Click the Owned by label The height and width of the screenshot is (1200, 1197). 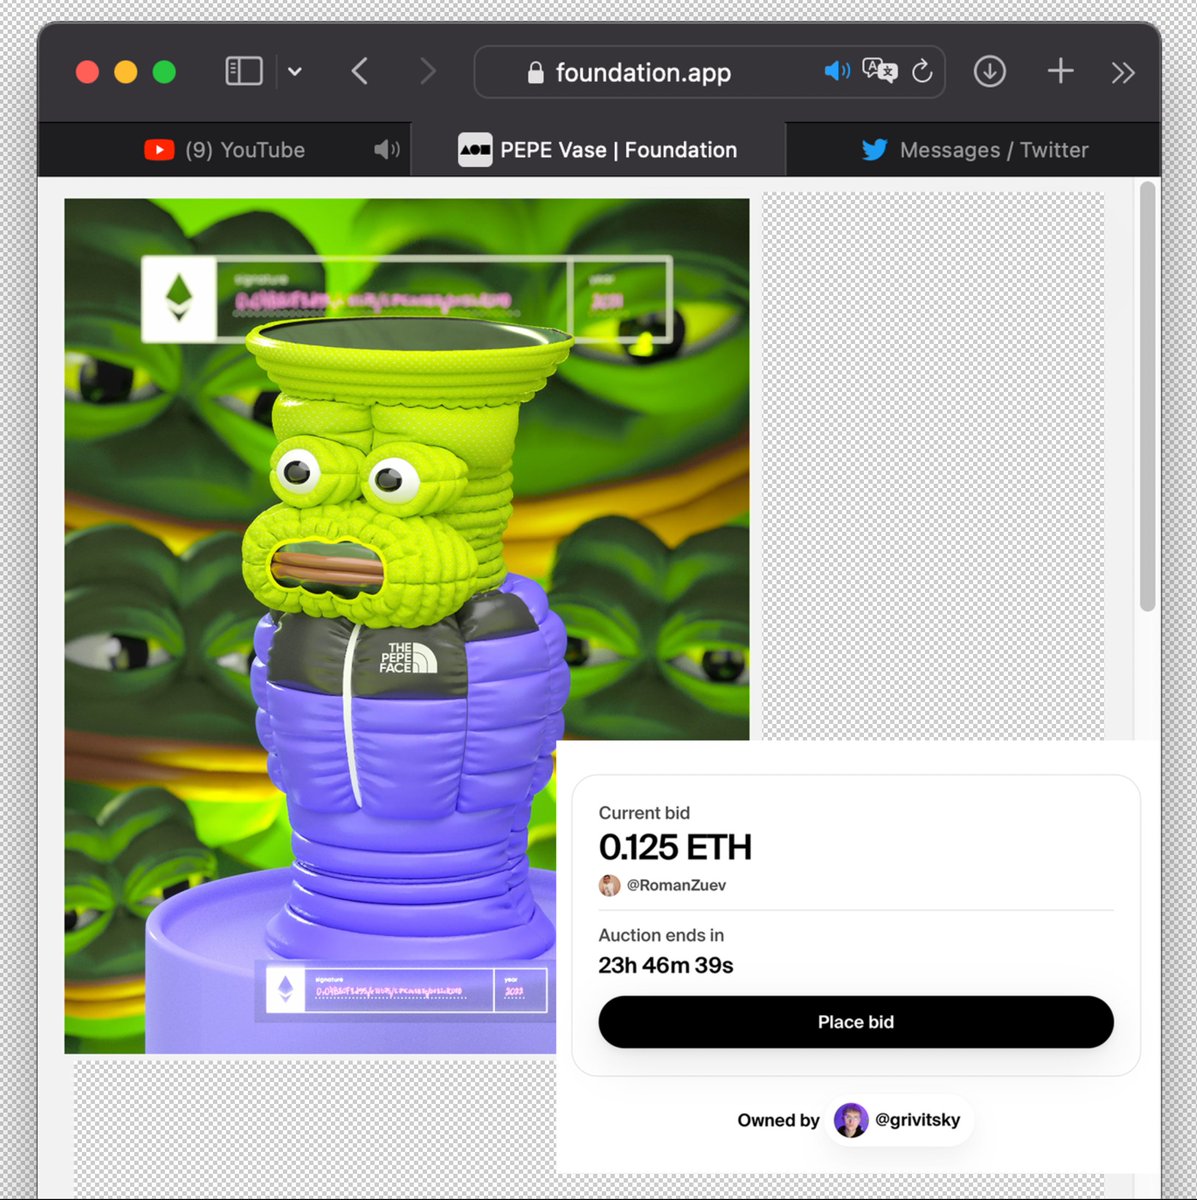tap(778, 1120)
